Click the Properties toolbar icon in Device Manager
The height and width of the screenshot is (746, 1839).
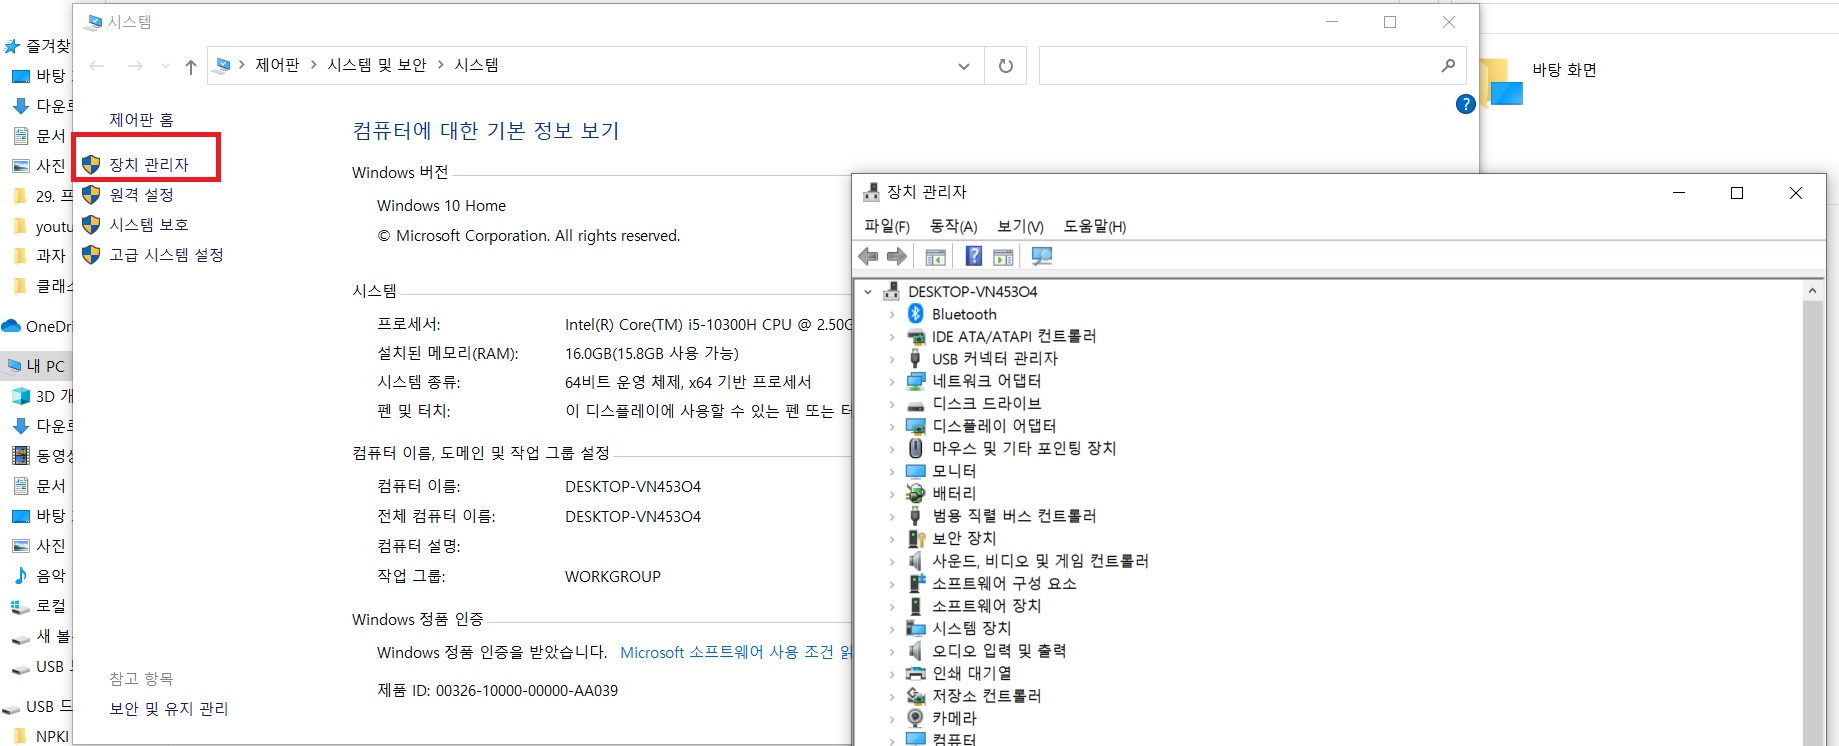pyautogui.click(x=936, y=257)
